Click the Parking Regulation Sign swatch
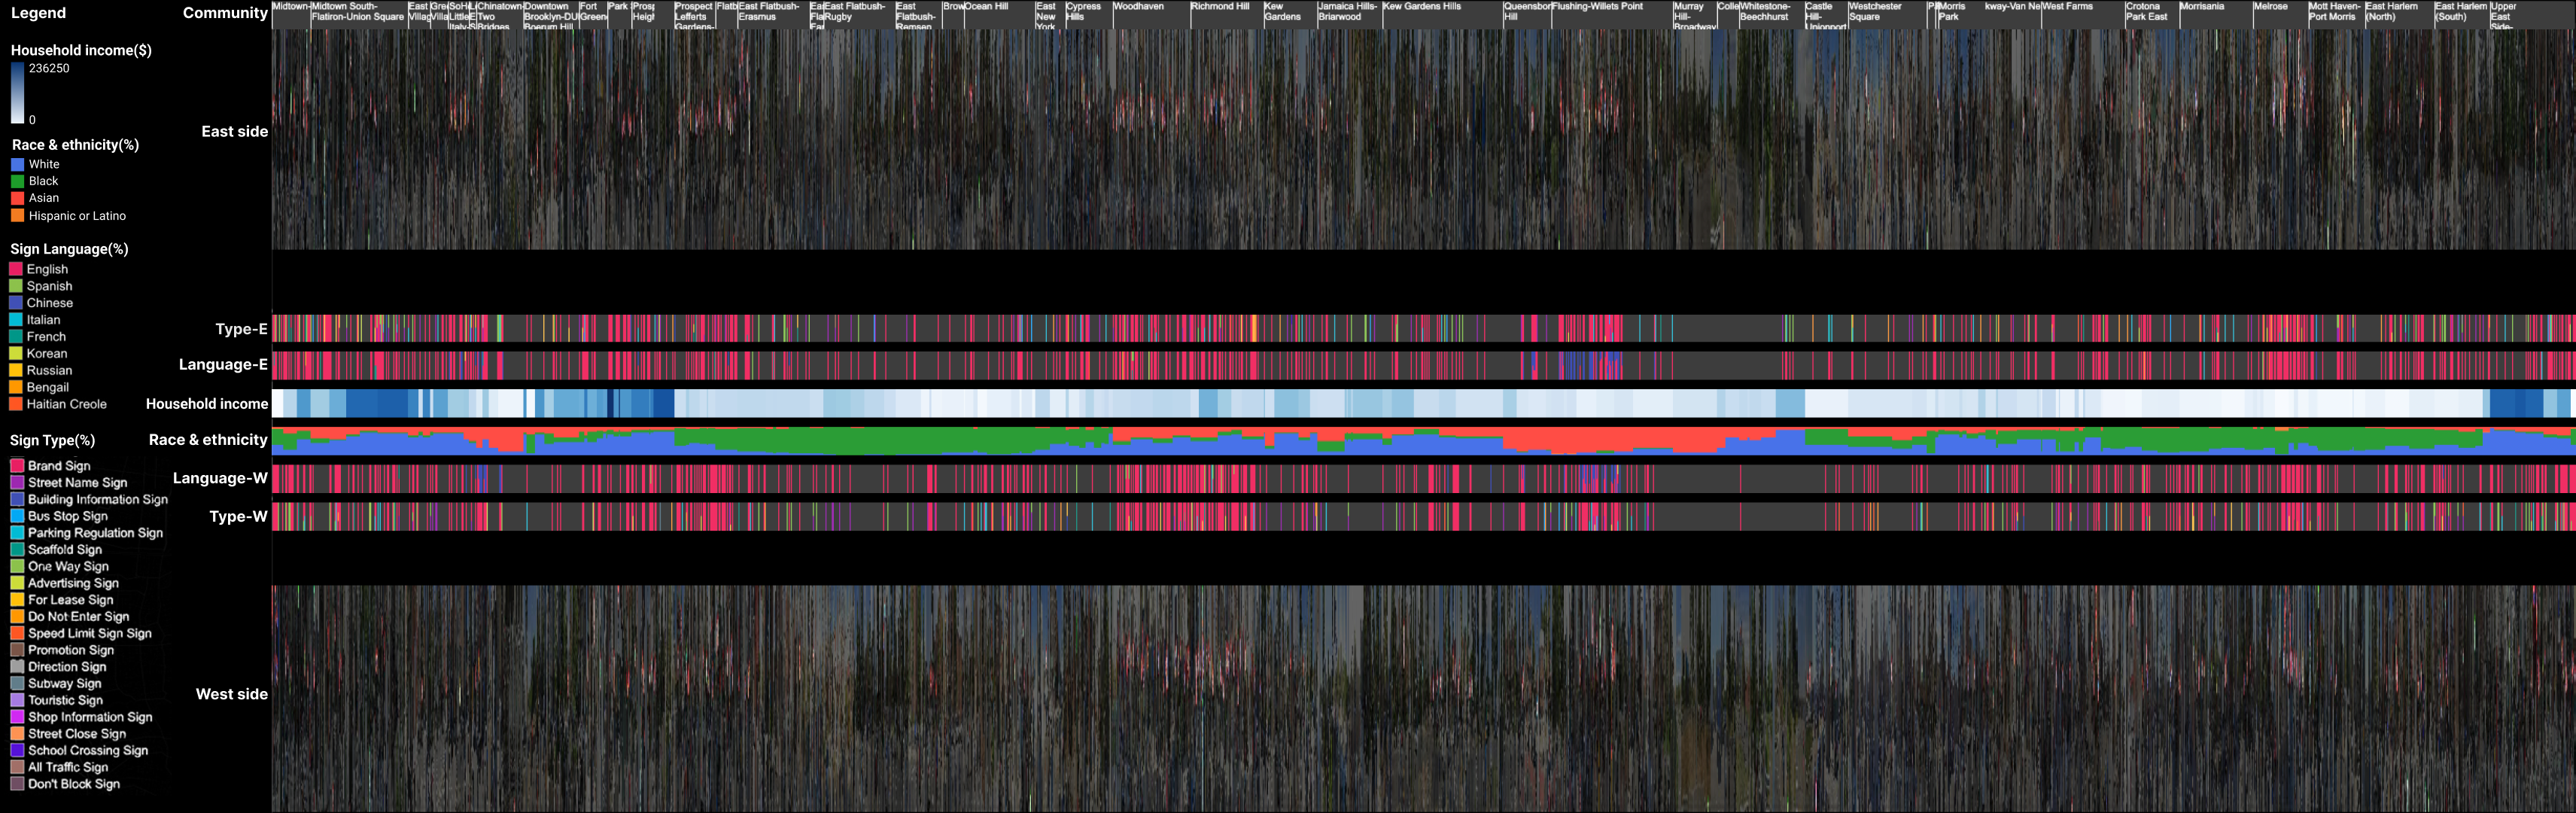The width and height of the screenshot is (2576, 813). click(x=17, y=533)
